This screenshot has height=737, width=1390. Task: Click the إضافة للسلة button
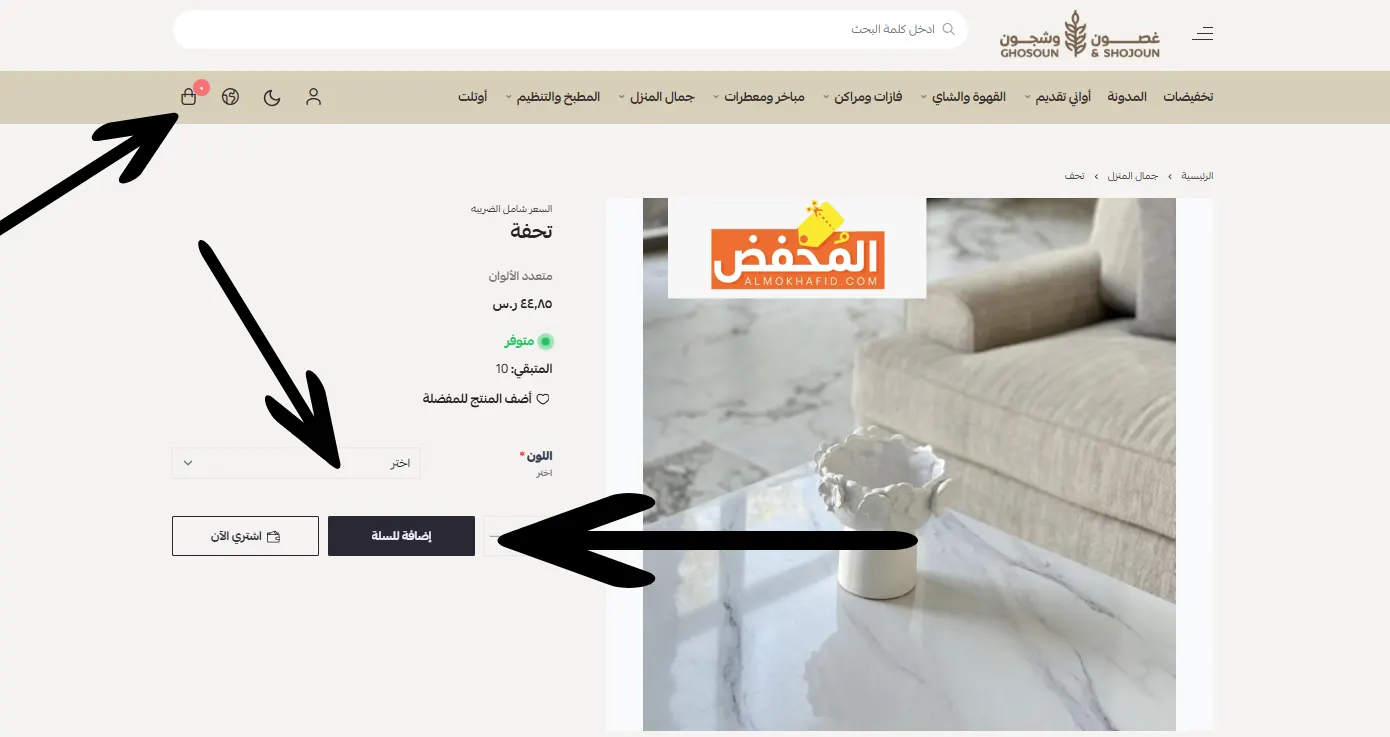coord(401,536)
